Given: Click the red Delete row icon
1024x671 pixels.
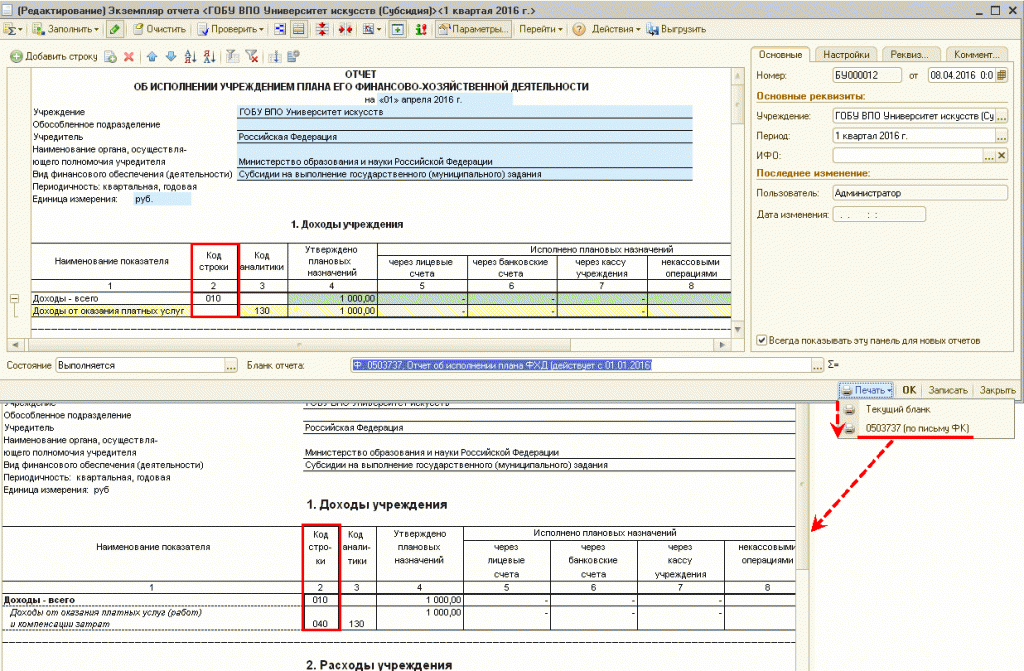Looking at the screenshot, I should point(128,57).
